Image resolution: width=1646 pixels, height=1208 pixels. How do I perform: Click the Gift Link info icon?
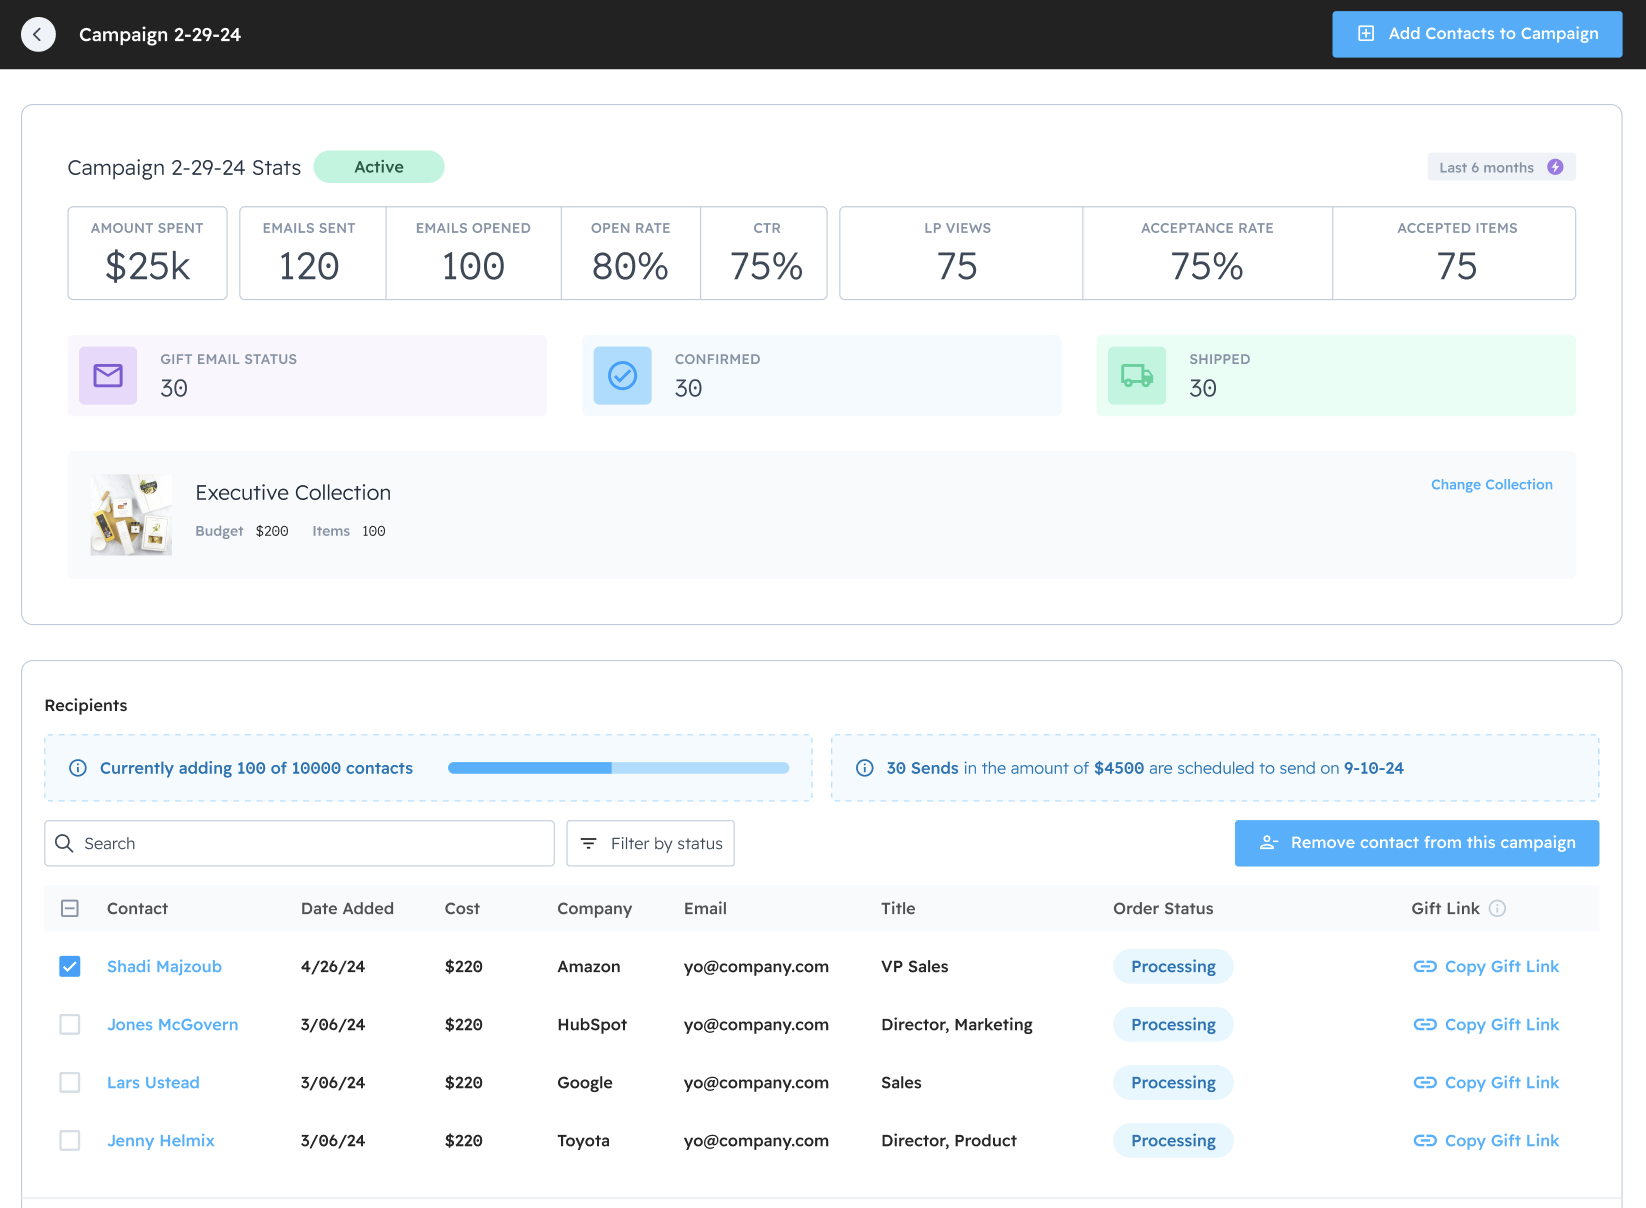(1497, 908)
